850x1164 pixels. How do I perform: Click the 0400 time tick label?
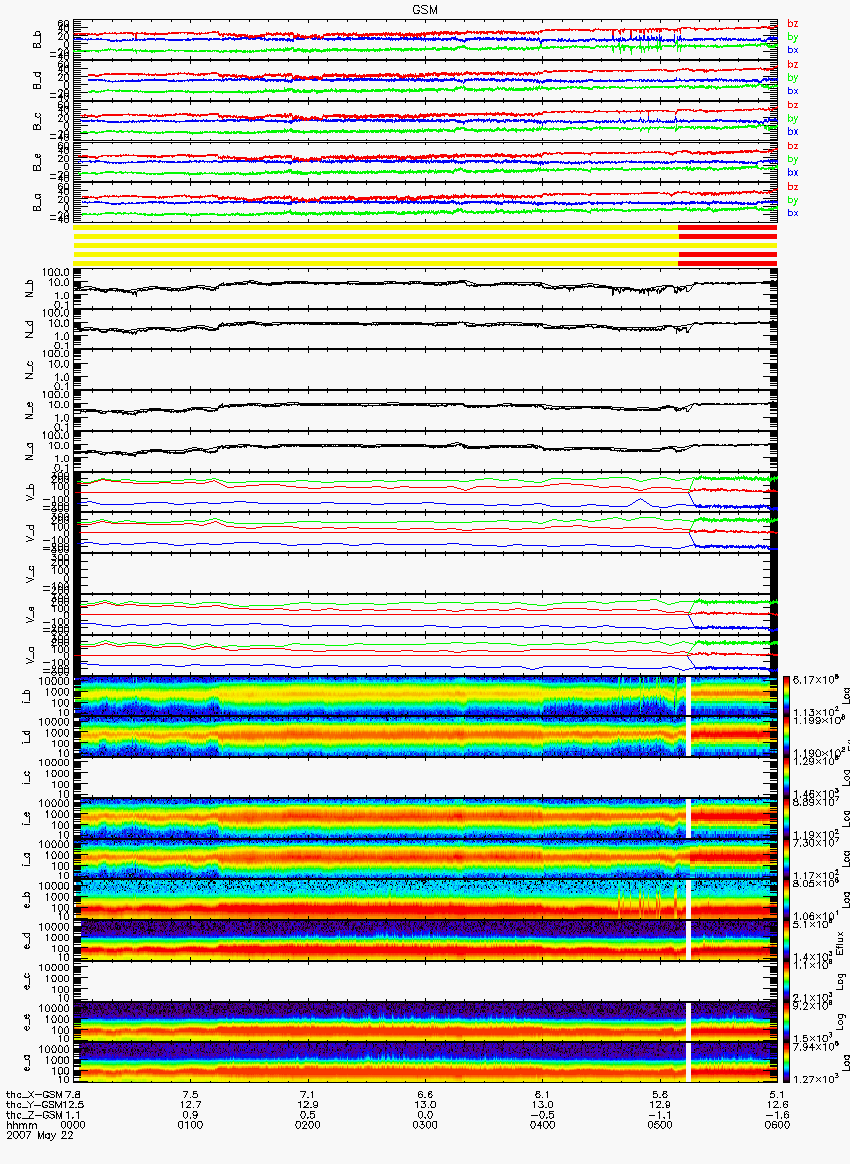coord(542,1125)
